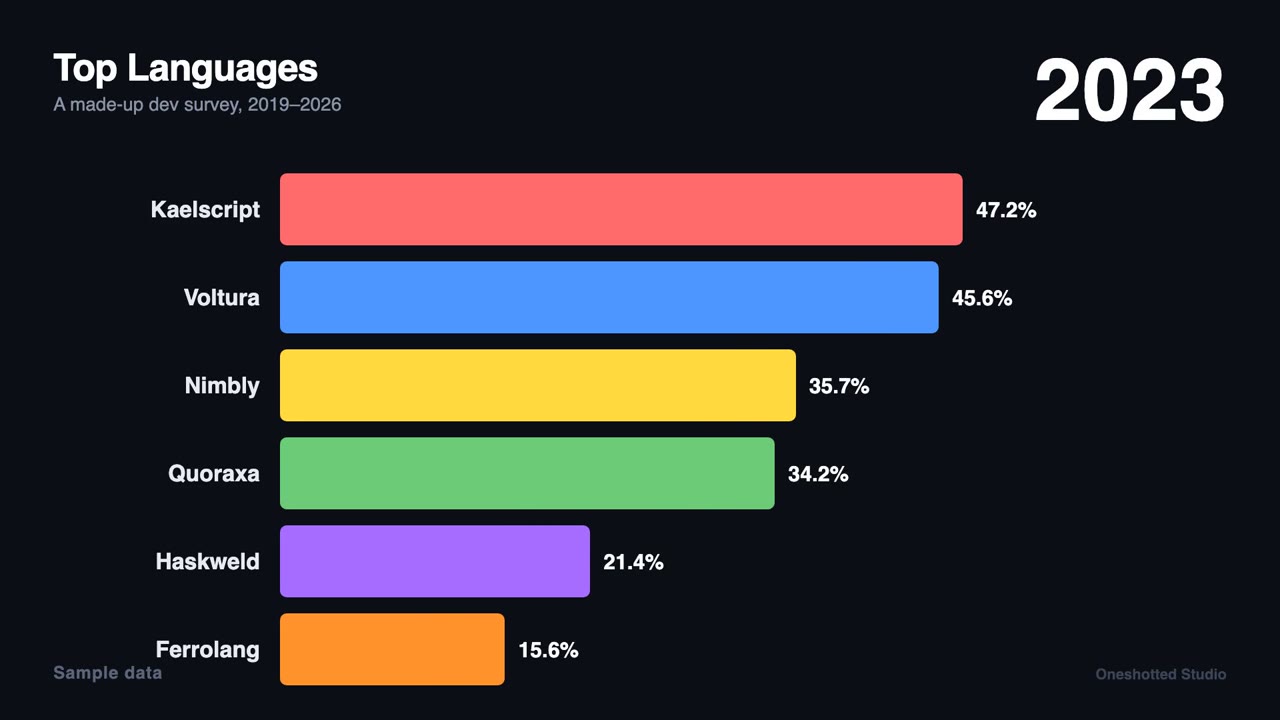The image size is (1280, 720).
Task: Select the Nimbly label text
Action: tap(222, 386)
